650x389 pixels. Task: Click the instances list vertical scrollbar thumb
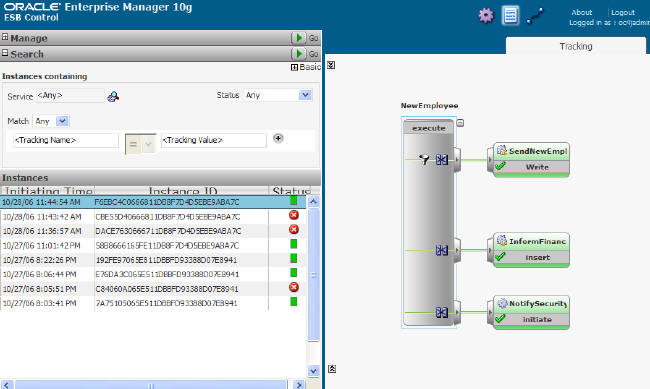click(314, 275)
